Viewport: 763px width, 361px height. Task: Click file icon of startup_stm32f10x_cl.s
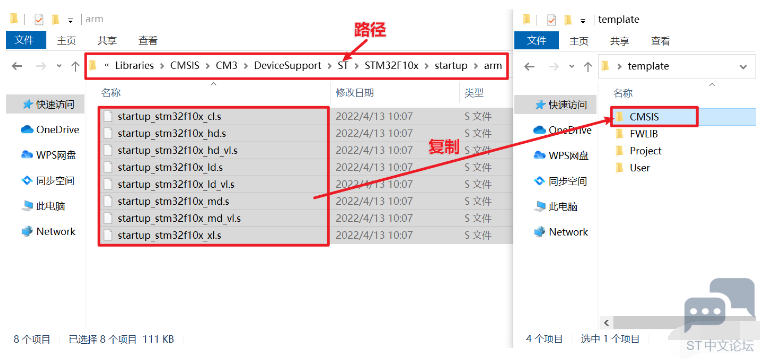pos(108,116)
